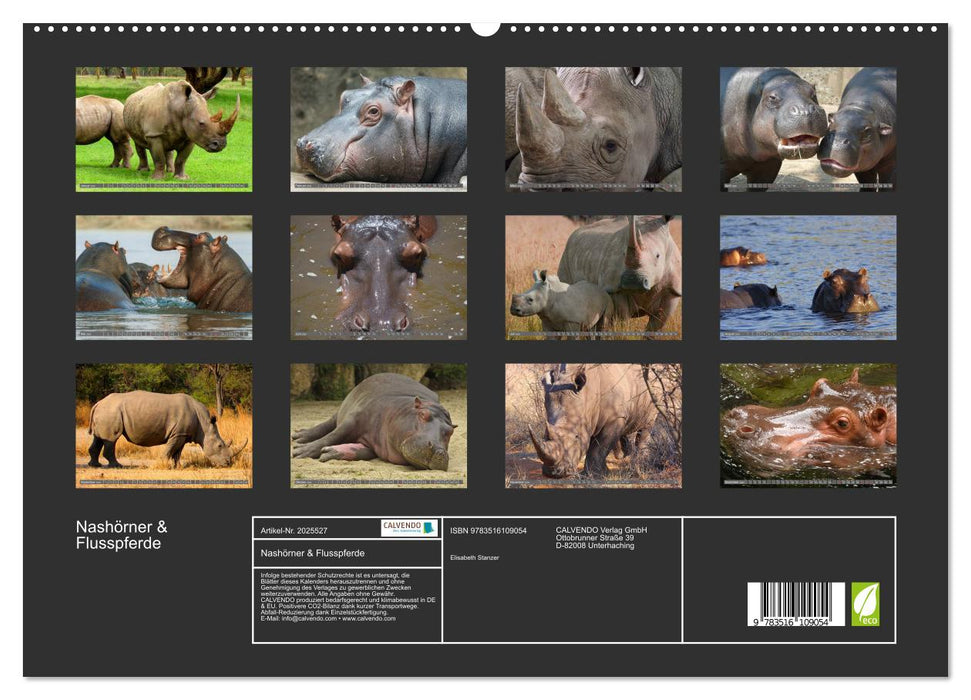971x700 pixels.
Task: Select the hippos swimming in blue water photo
Action: coord(808,277)
